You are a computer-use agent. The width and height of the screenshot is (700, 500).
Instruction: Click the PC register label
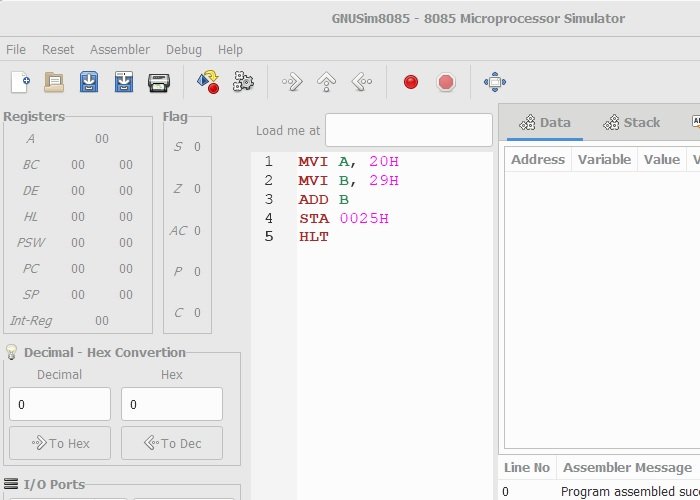tap(31, 269)
